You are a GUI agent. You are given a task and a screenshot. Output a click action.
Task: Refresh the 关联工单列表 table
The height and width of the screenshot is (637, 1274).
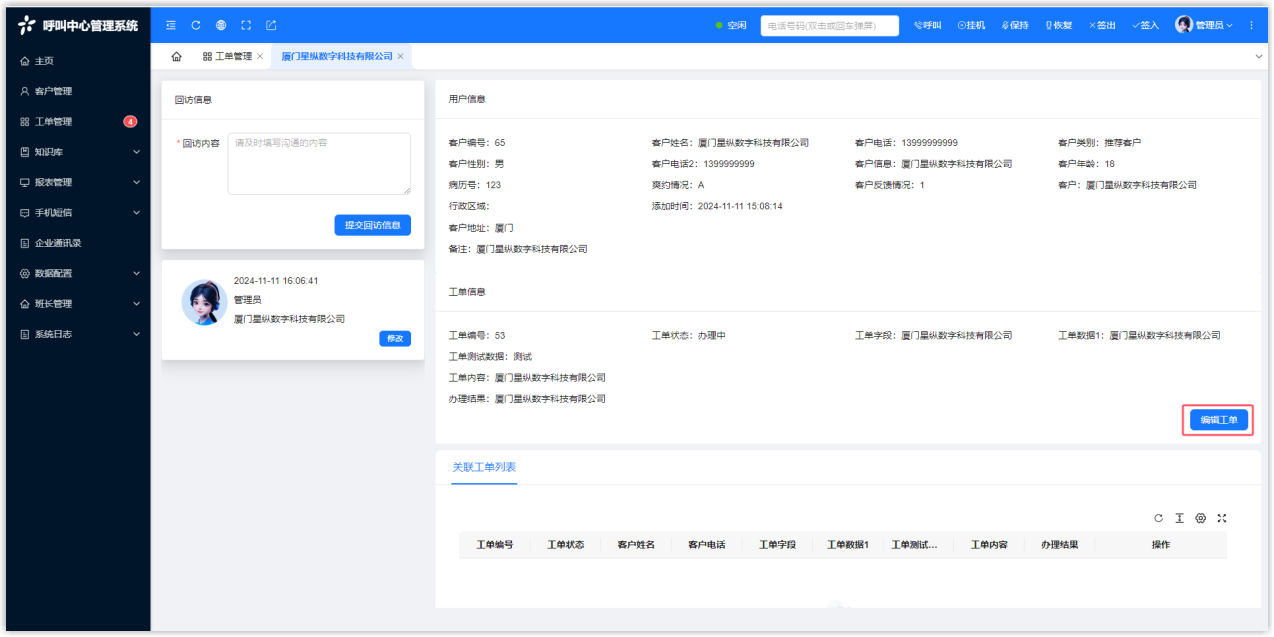tap(1158, 518)
